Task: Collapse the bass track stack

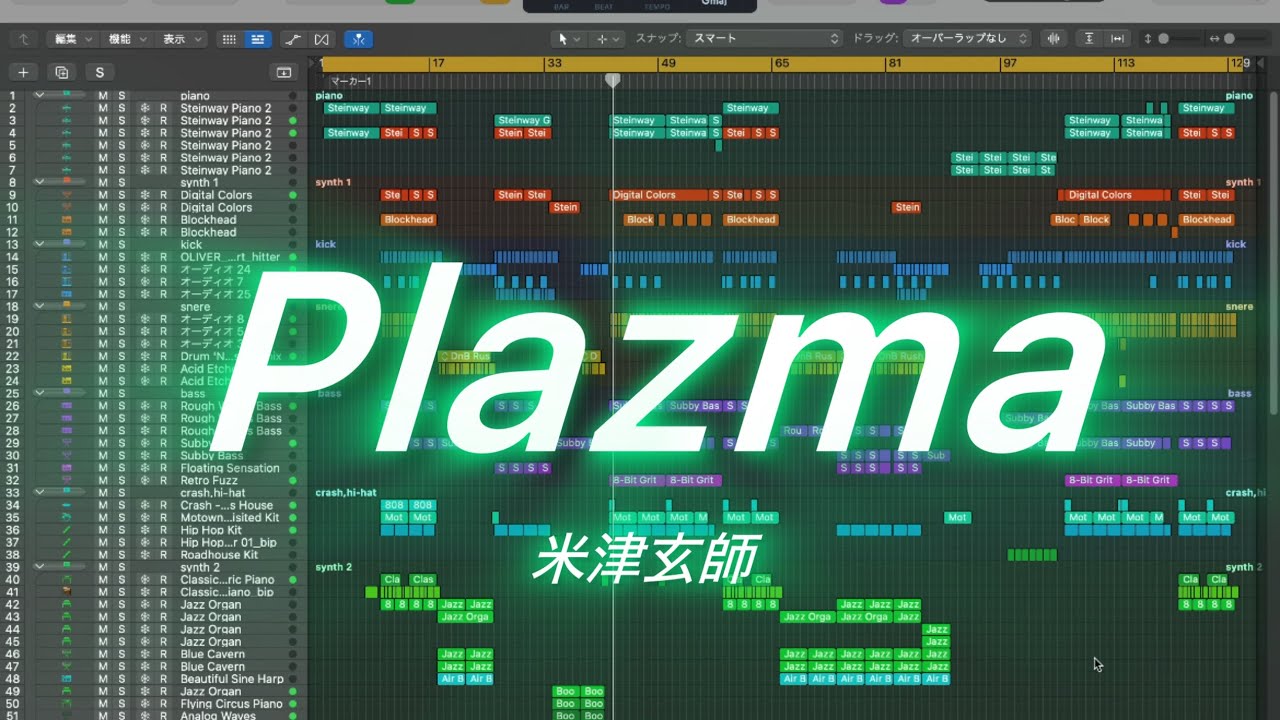Action: pyautogui.click(x=40, y=394)
